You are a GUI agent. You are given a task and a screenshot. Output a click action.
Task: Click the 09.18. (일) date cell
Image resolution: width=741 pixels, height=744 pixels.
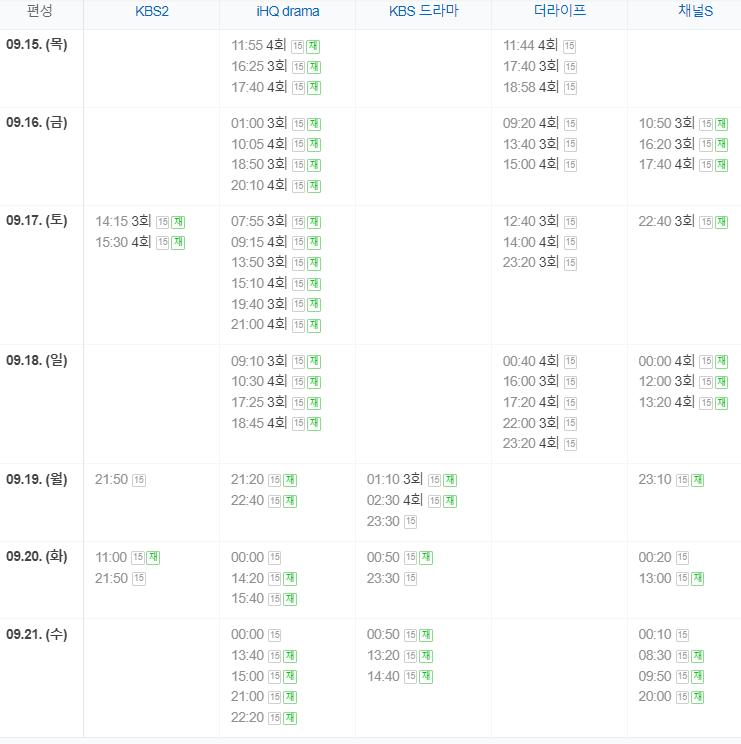tap(37, 361)
